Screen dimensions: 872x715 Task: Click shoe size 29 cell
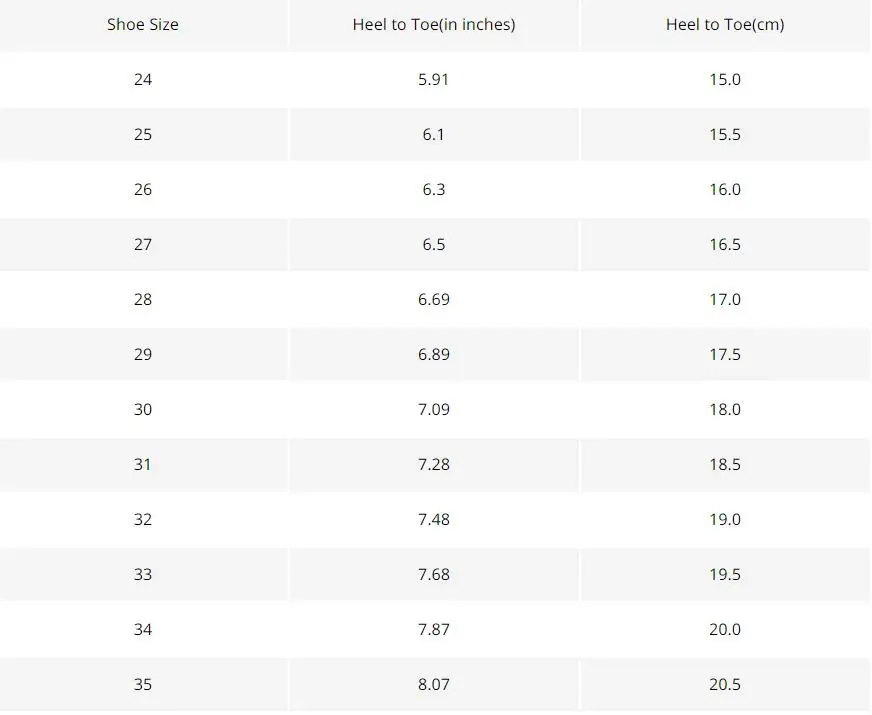(143, 355)
